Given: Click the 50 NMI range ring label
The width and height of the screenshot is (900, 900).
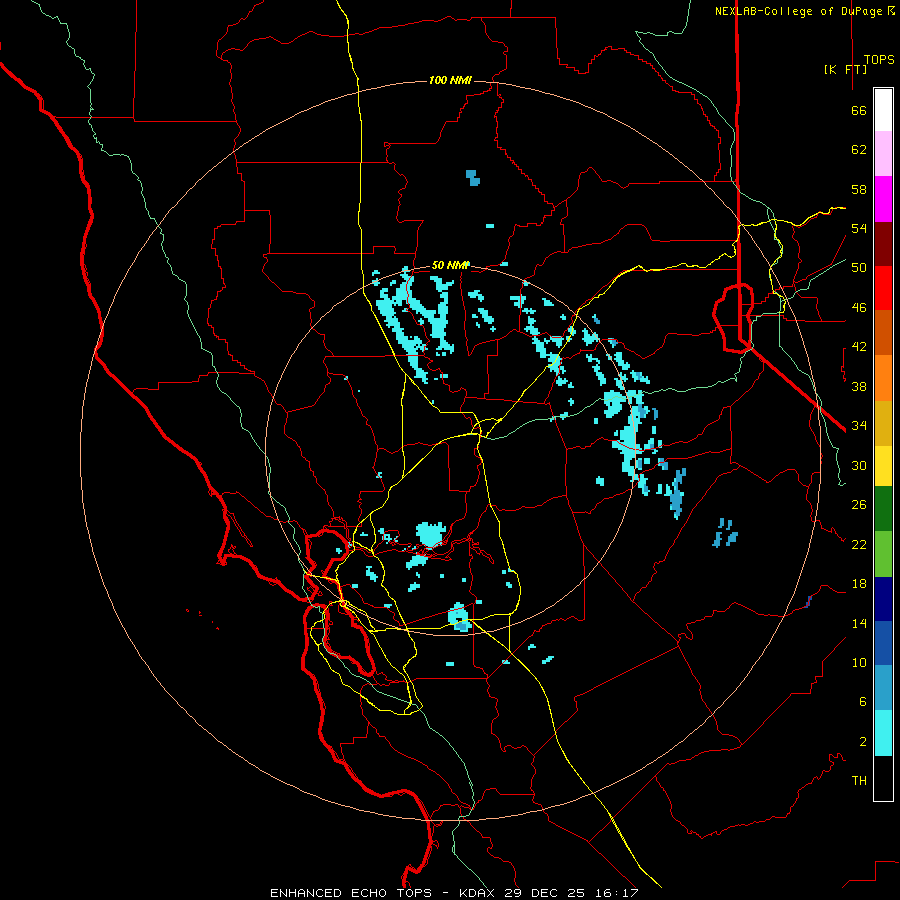Looking at the screenshot, I should point(450,265).
